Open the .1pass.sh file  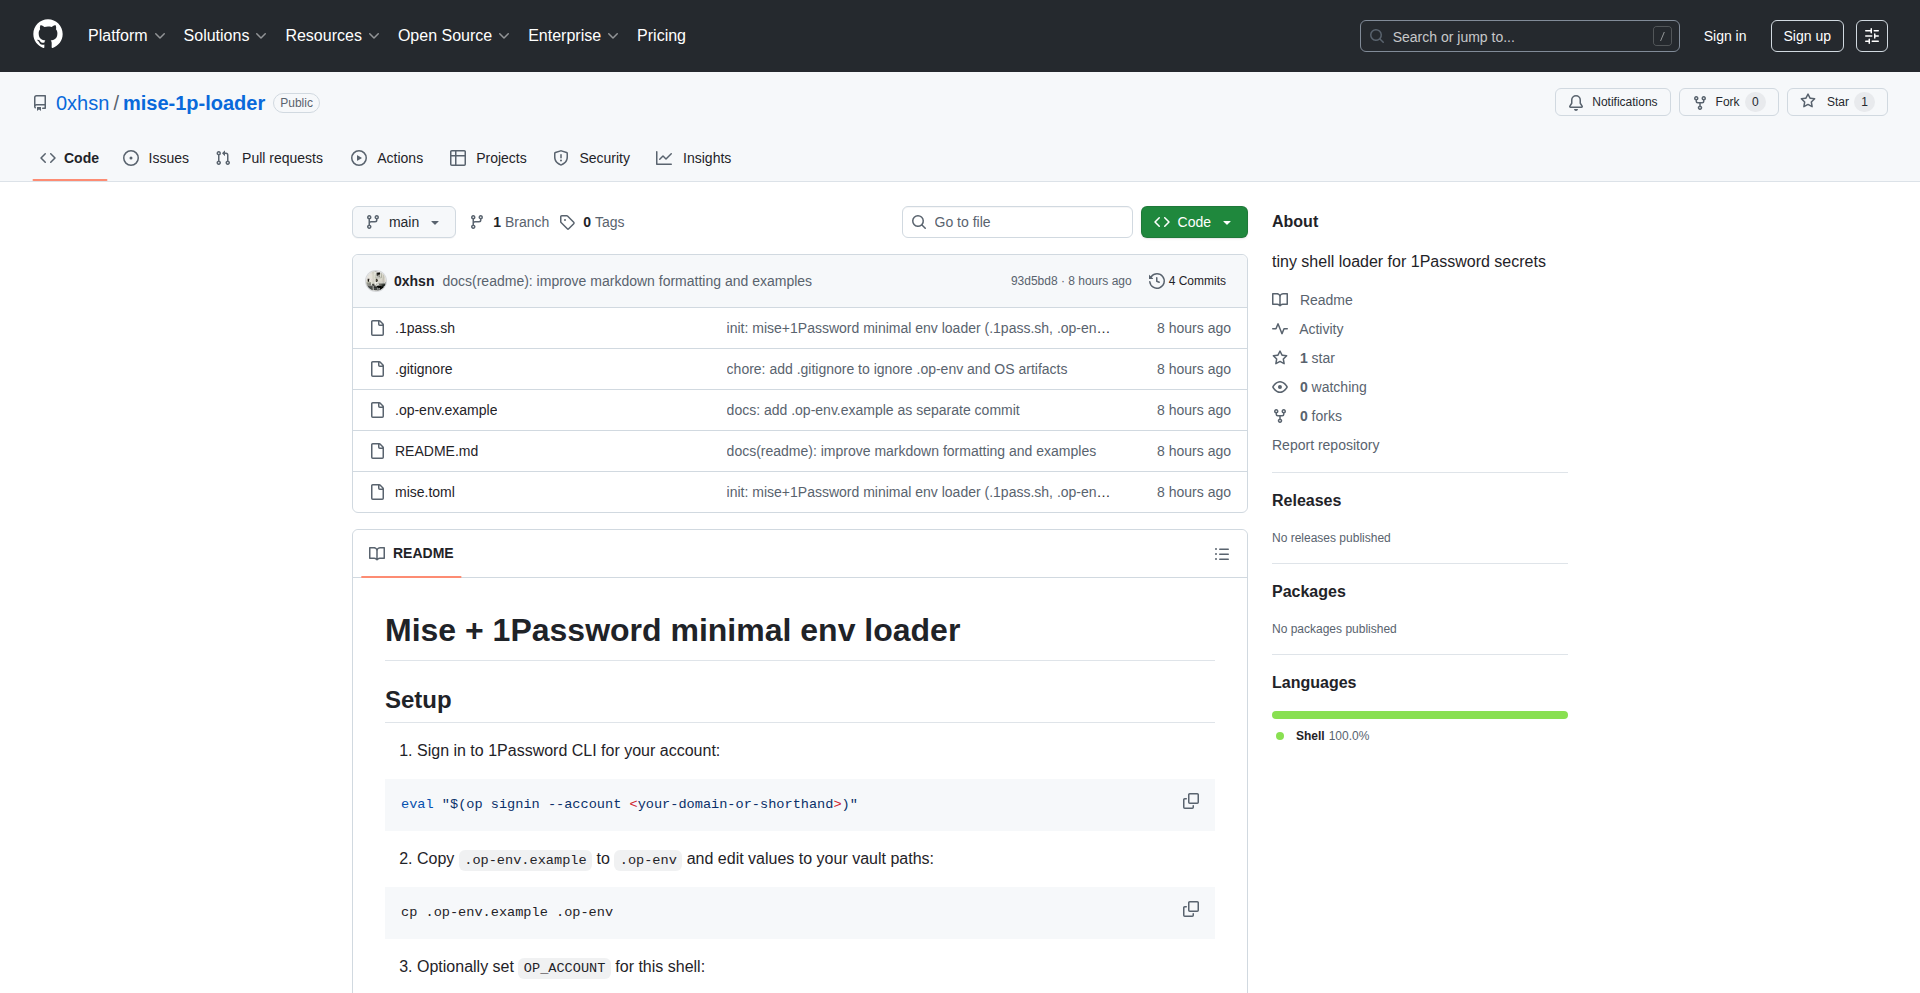(425, 328)
